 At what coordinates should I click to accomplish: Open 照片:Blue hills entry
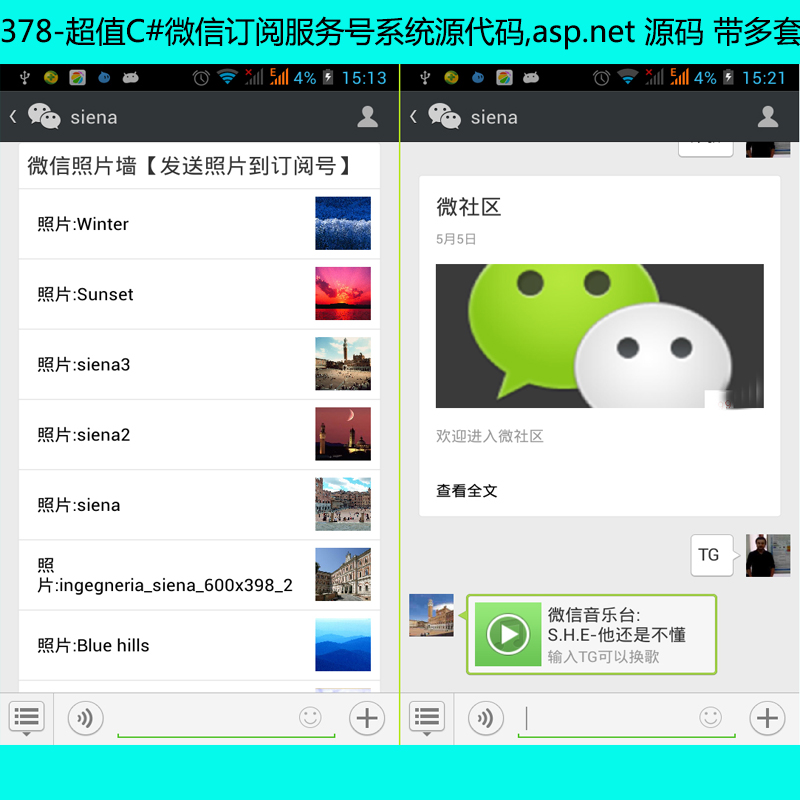pyautogui.click(x=199, y=645)
